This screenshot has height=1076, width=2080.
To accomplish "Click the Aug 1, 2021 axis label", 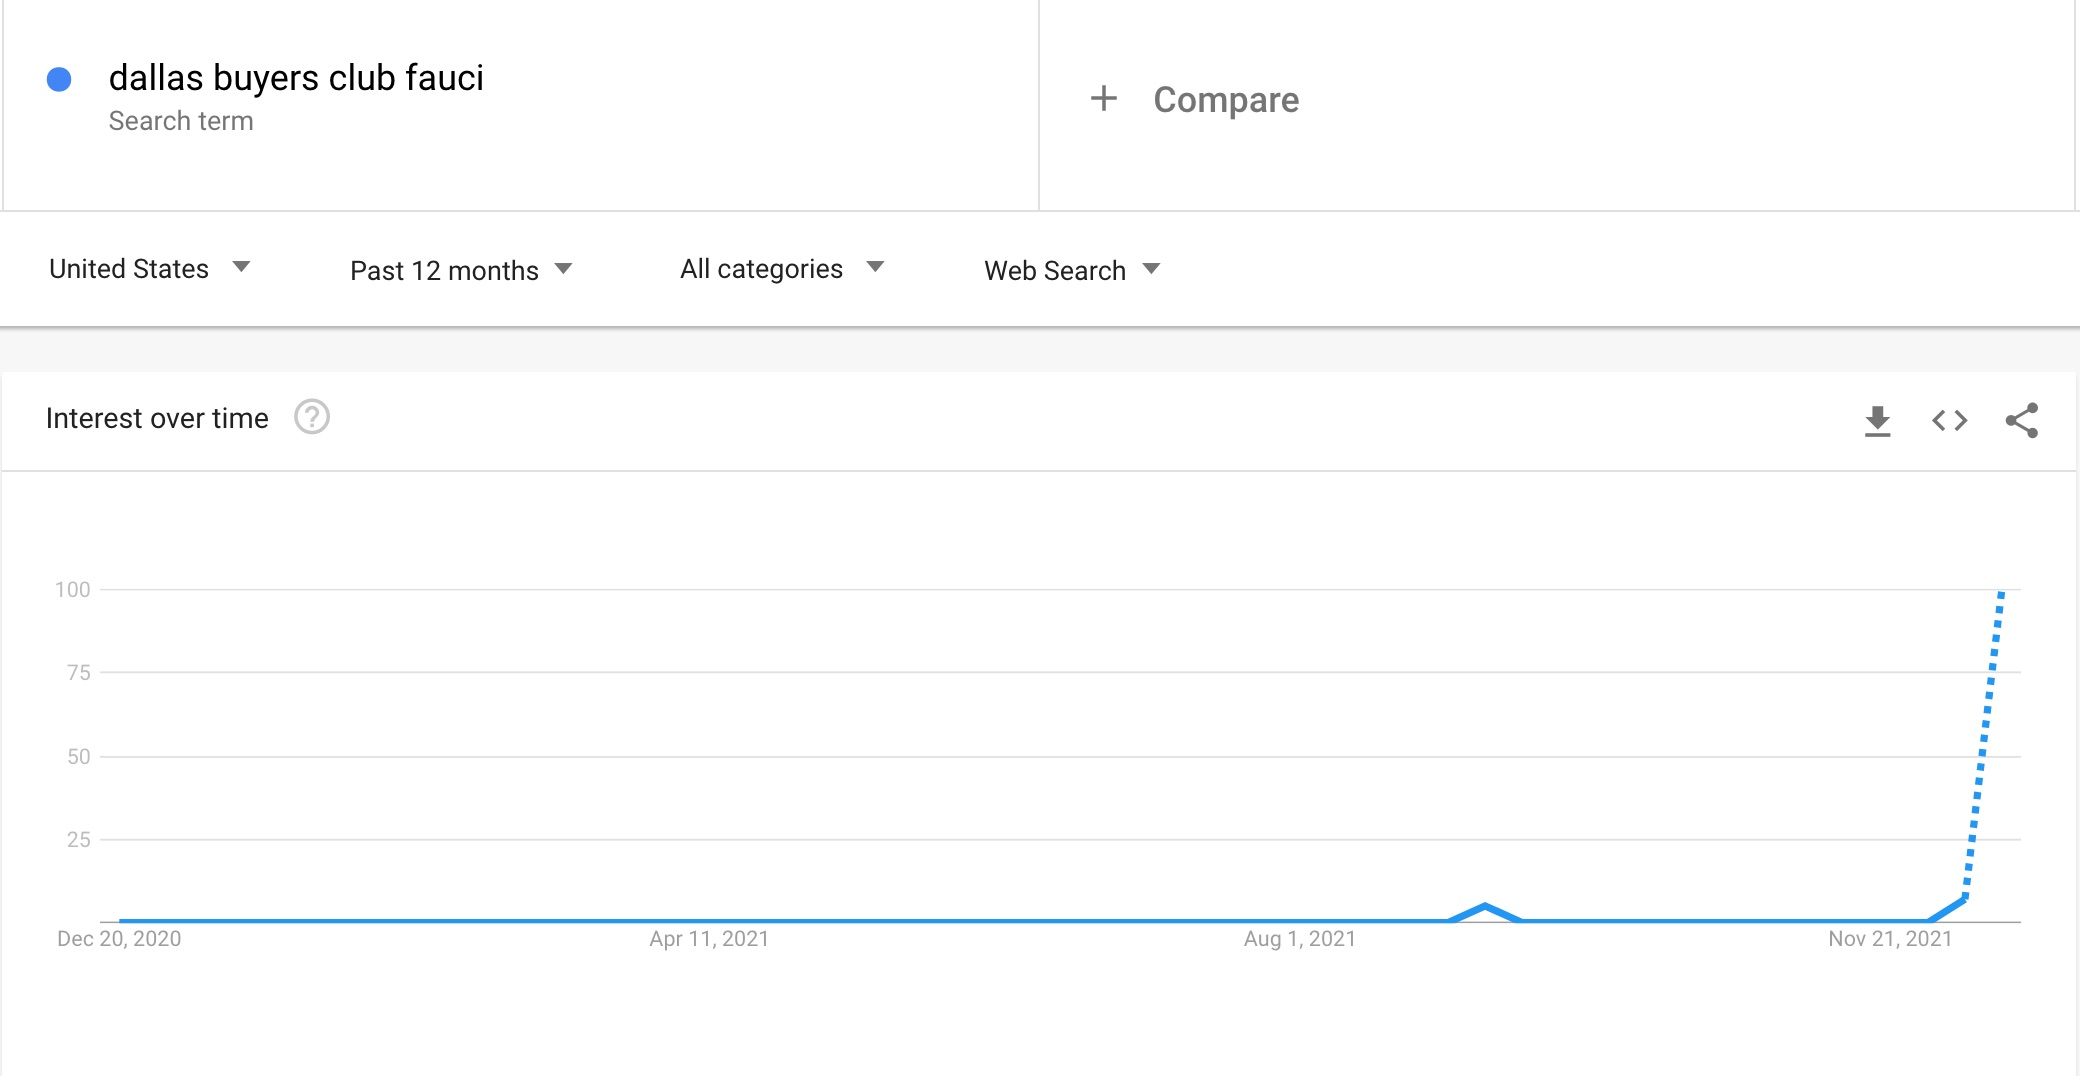I will click(1300, 939).
